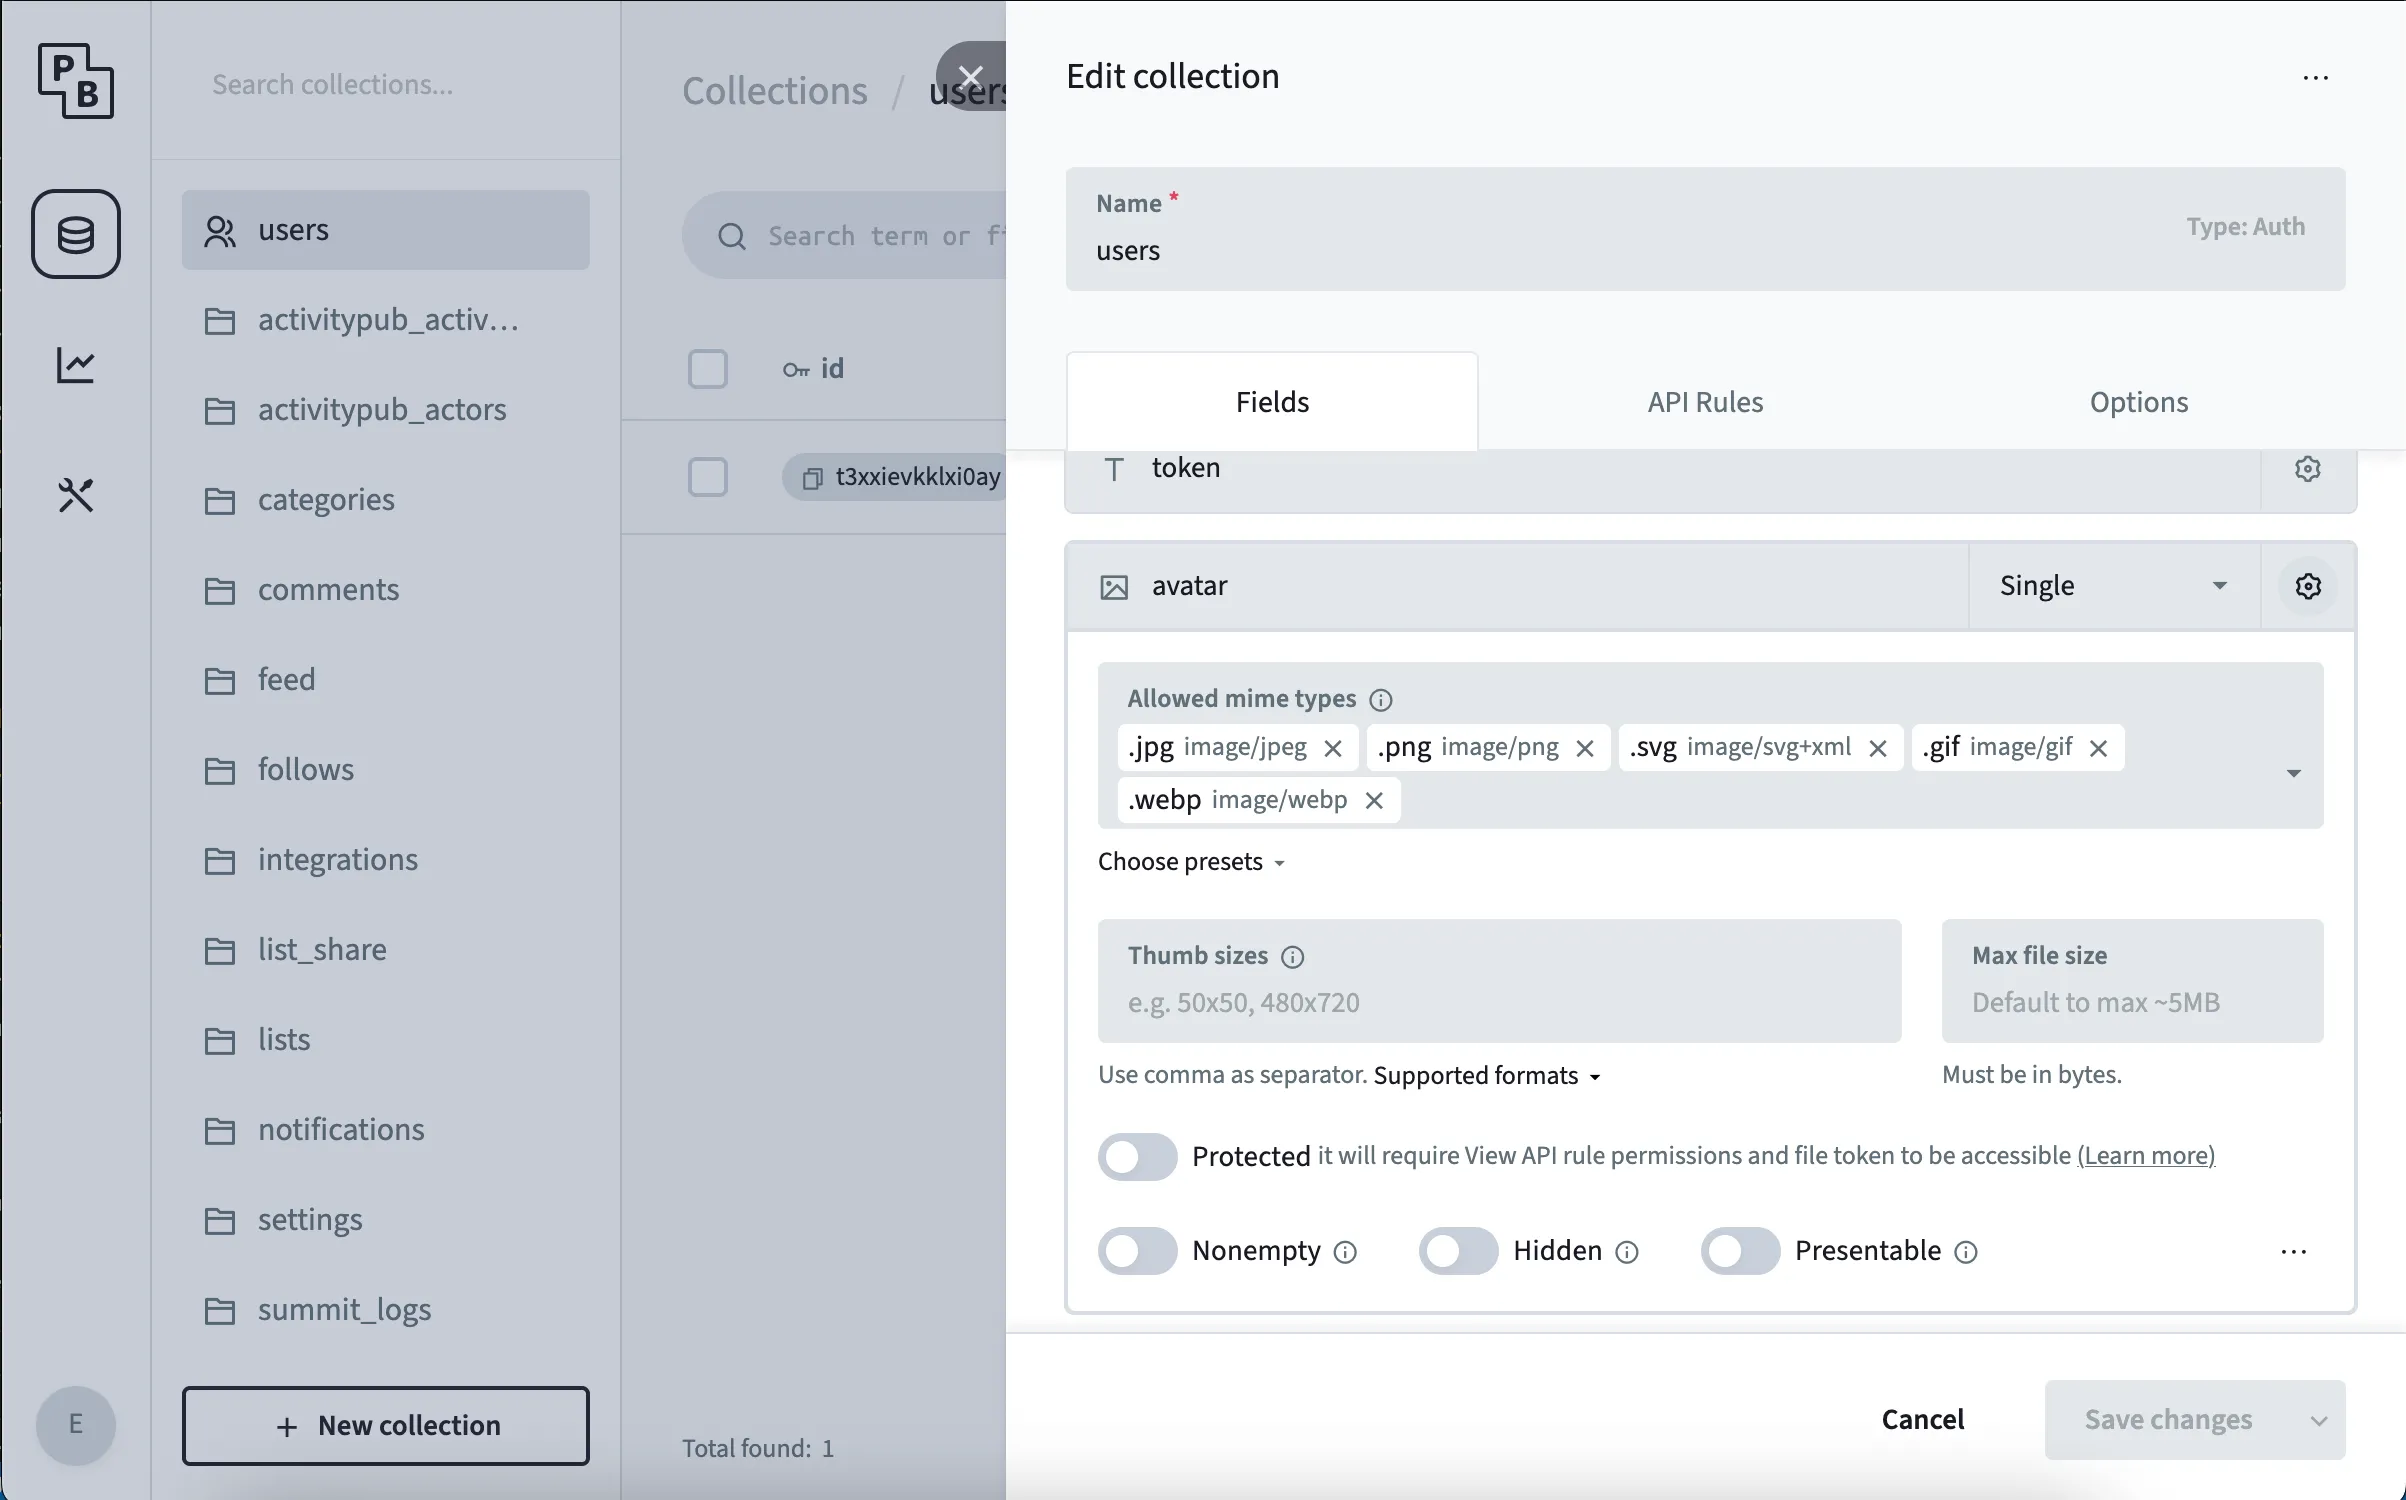Click the Max file size input field

click(2131, 1002)
